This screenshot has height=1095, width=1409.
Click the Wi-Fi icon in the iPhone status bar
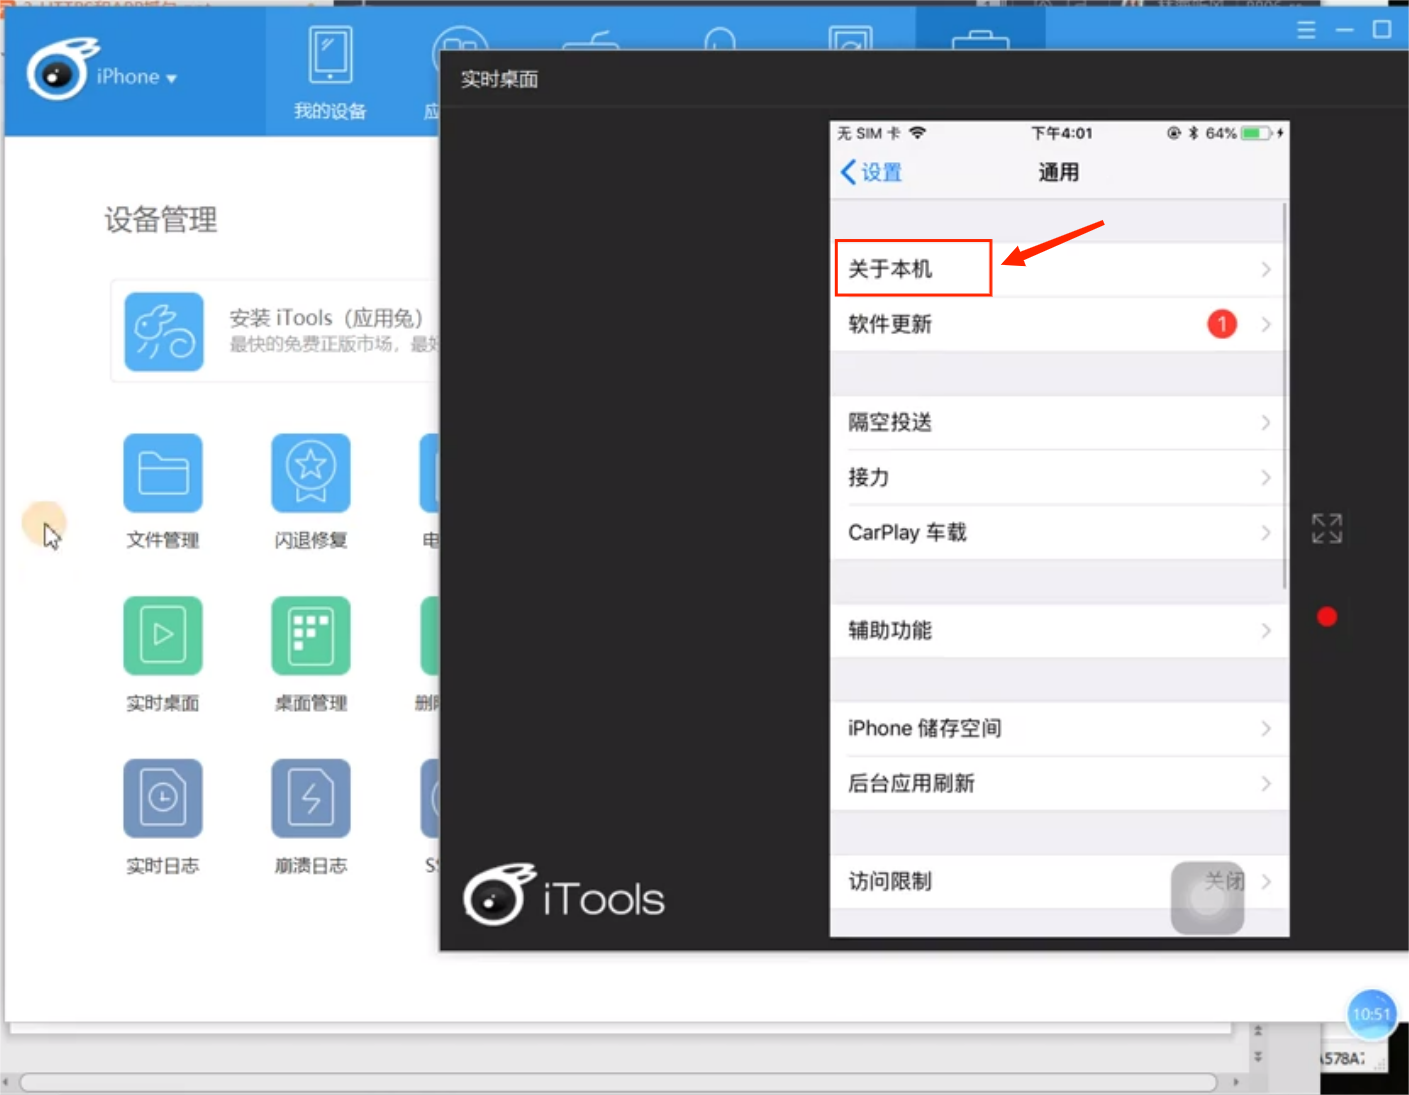(917, 133)
